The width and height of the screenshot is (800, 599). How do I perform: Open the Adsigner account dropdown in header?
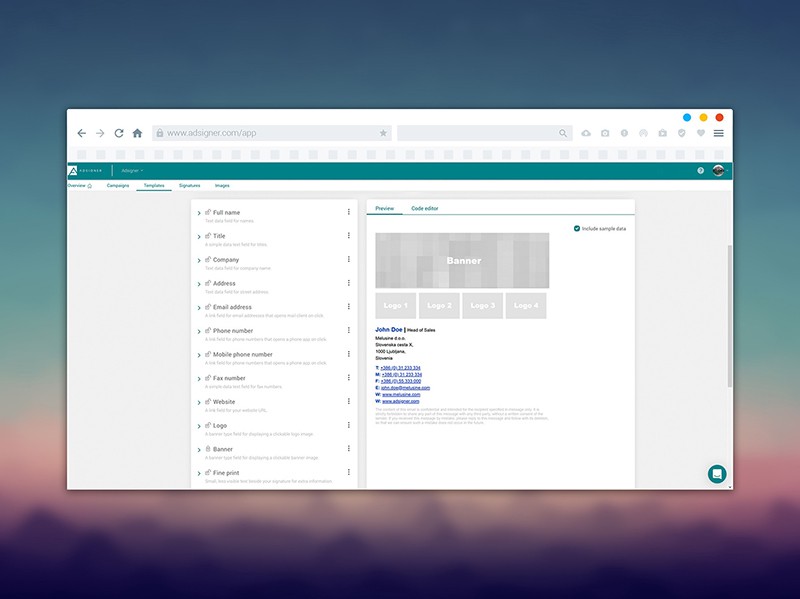132,171
